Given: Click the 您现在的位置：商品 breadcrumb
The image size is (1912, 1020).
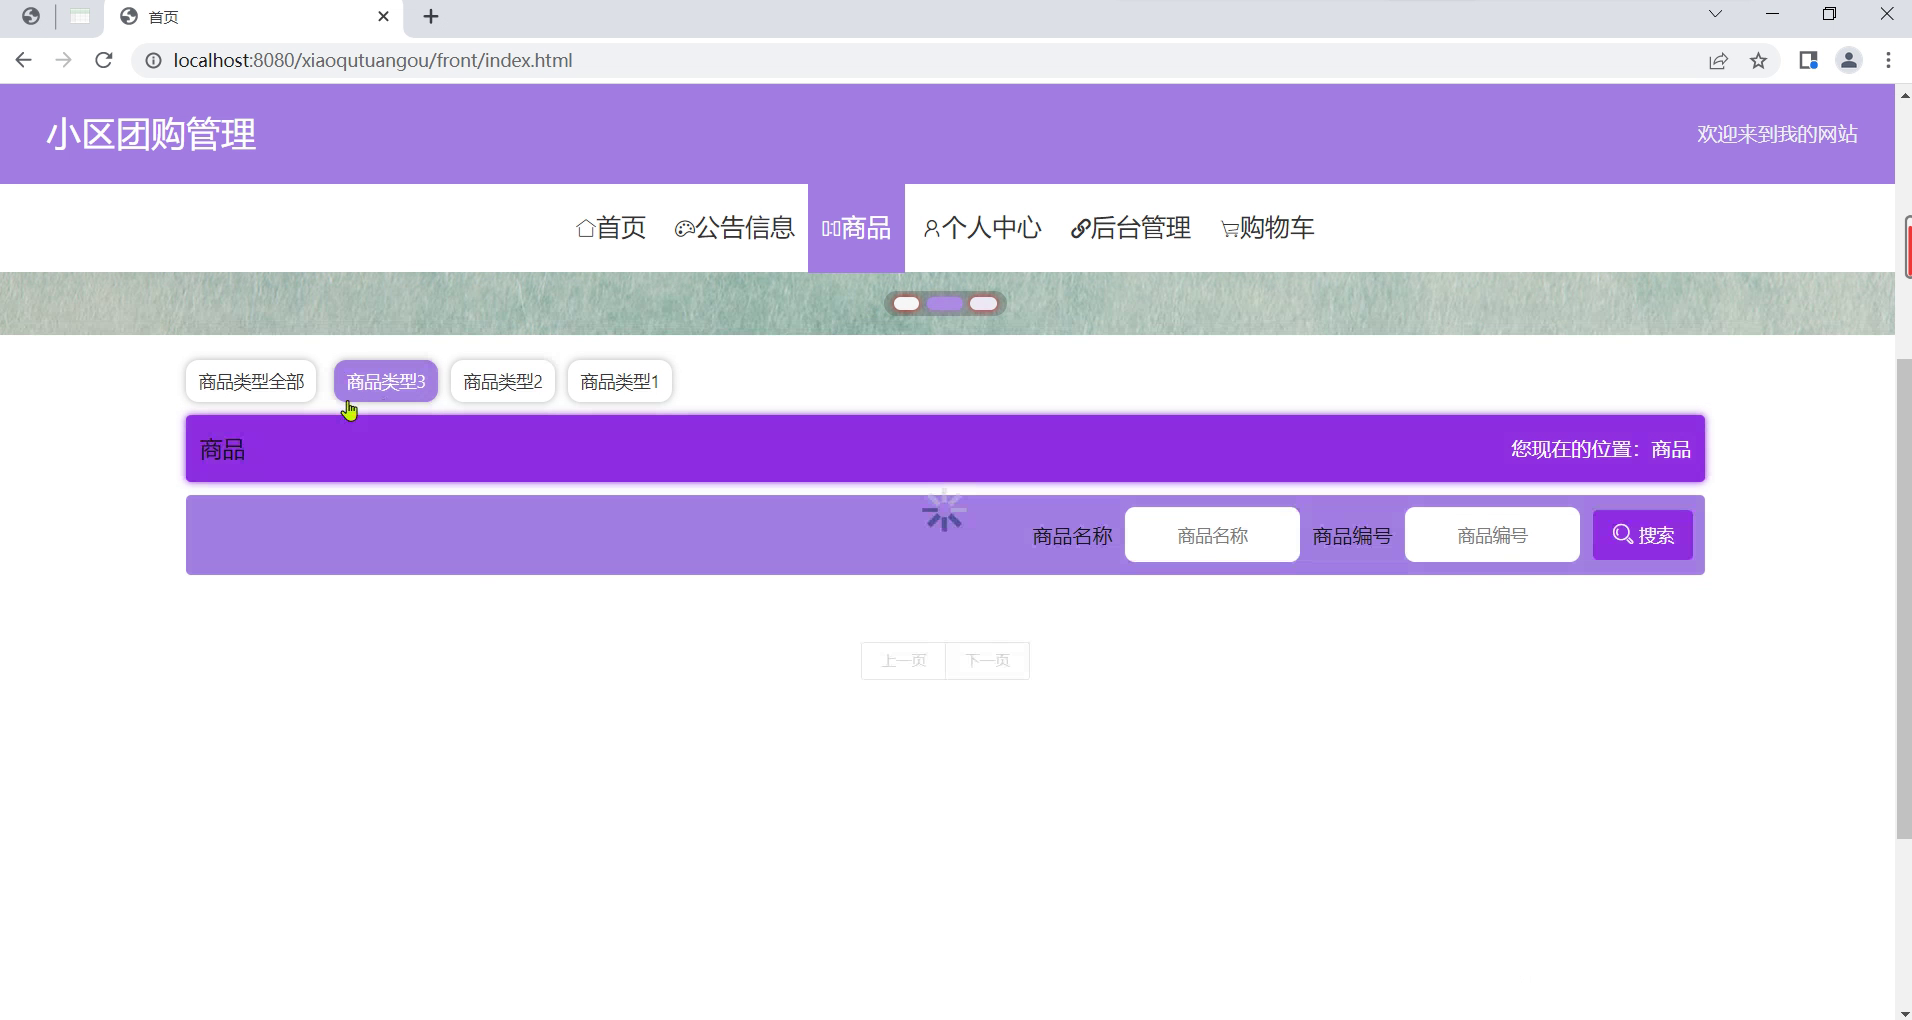Looking at the screenshot, I should coord(1600,449).
